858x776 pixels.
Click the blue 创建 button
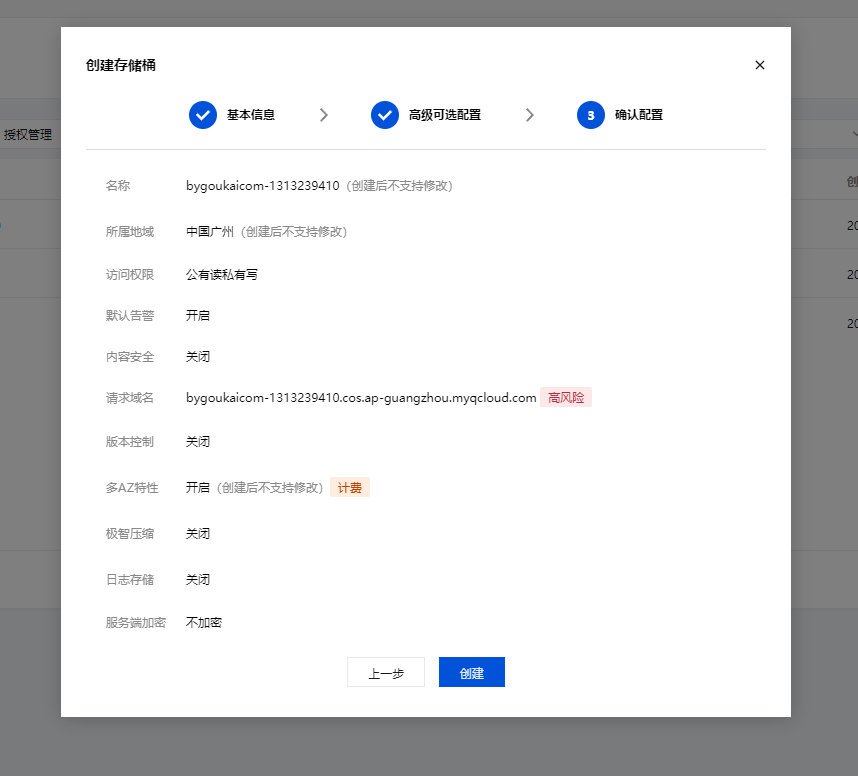[472, 672]
